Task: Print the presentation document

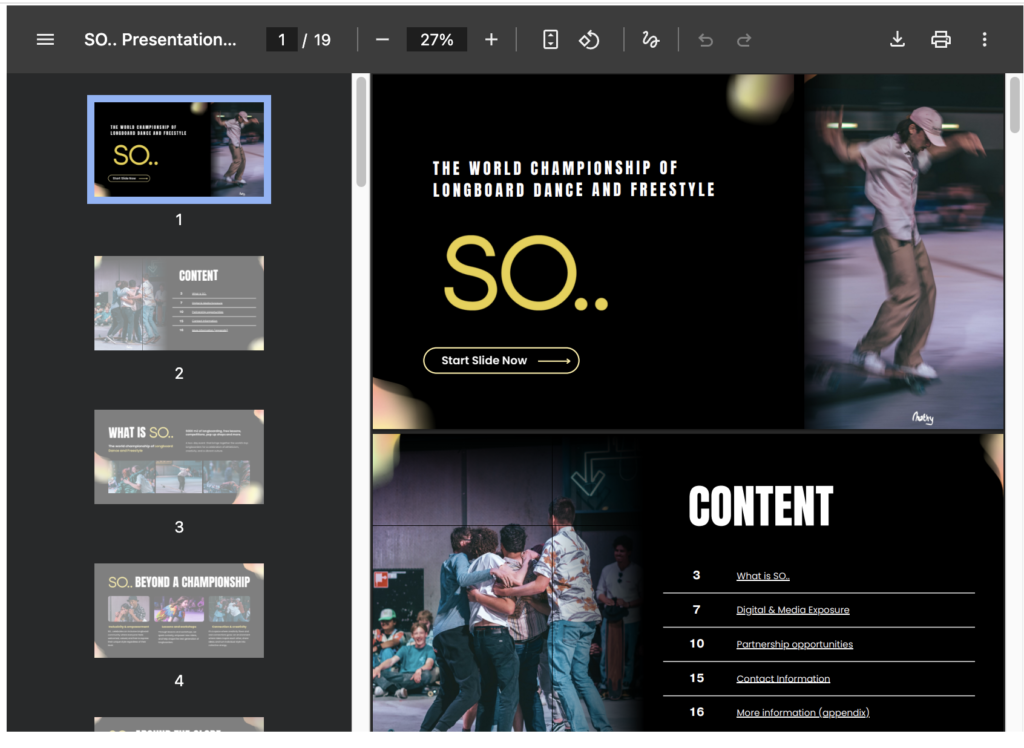Action: (x=940, y=40)
